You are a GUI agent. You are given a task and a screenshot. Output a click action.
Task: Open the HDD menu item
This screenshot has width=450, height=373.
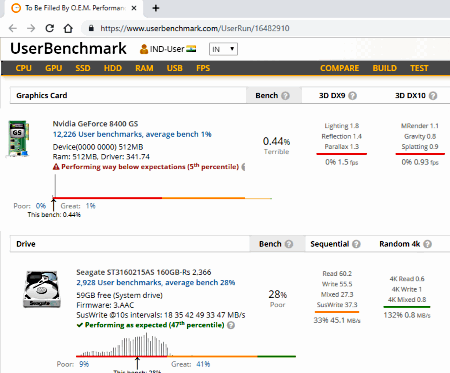[113, 68]
